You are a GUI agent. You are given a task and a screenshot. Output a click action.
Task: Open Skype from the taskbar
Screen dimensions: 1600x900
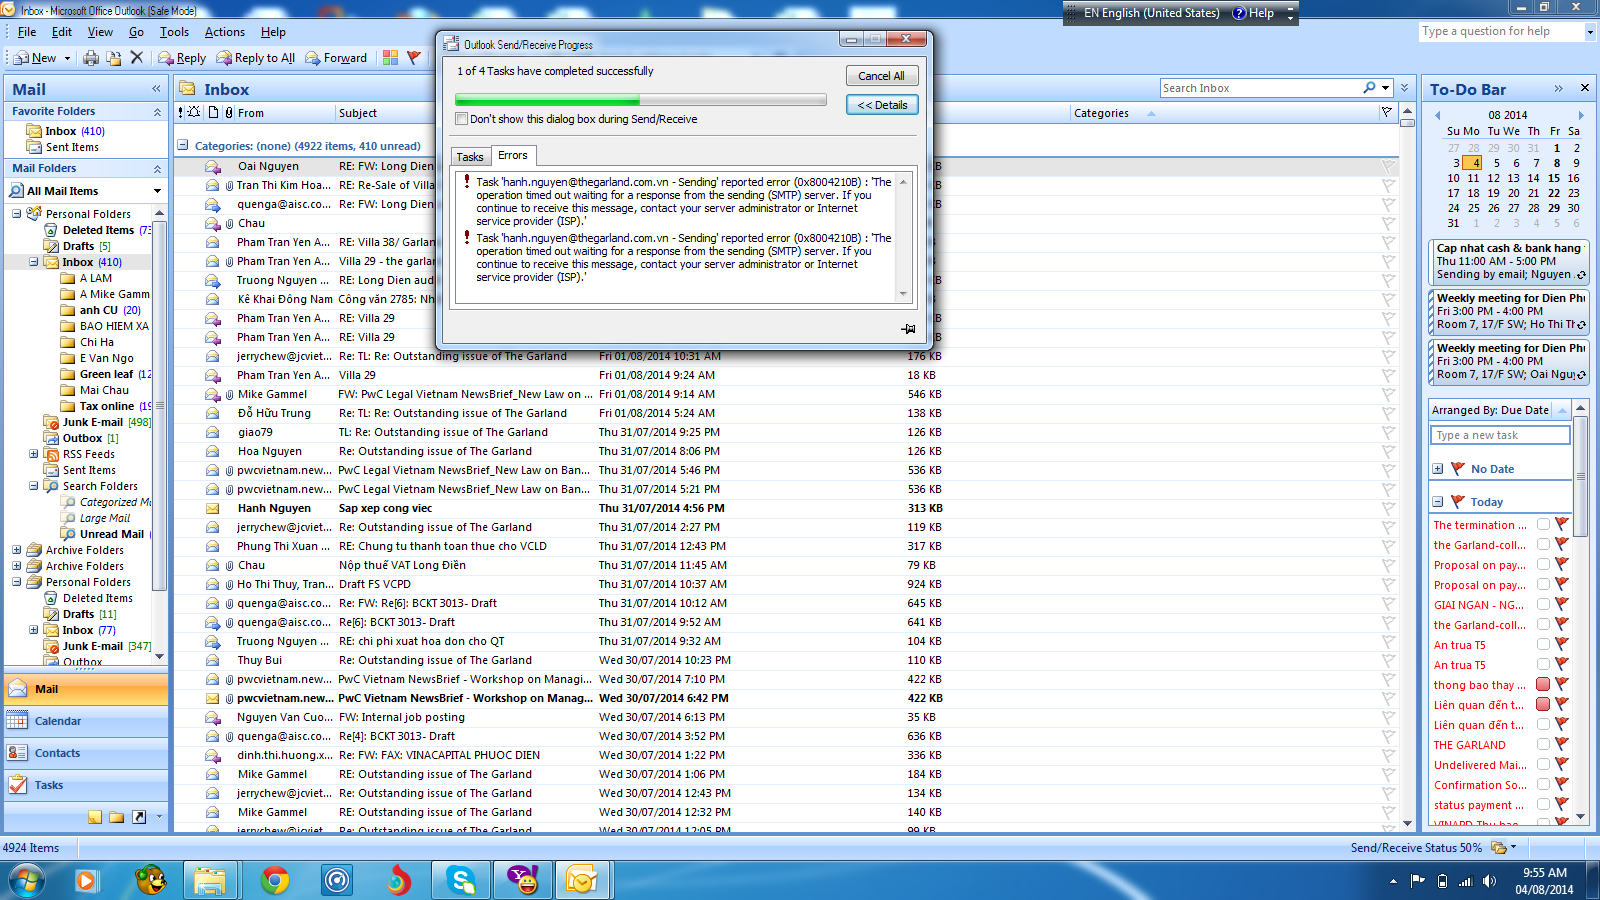[462, 880]
